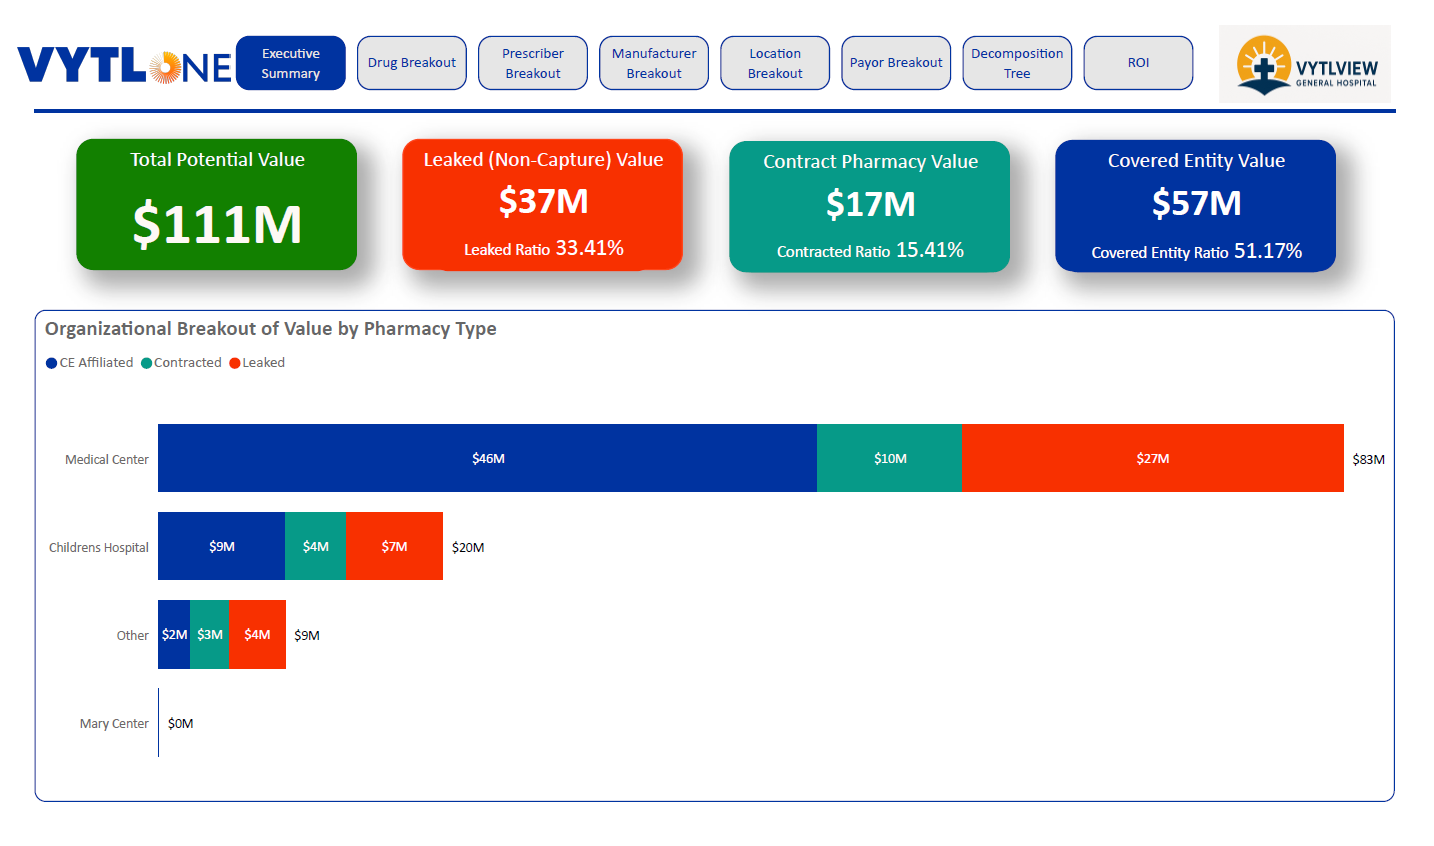Select the Total Potential Value card
The width and height of the screenshot is (1434, 846).
point(217,205)
